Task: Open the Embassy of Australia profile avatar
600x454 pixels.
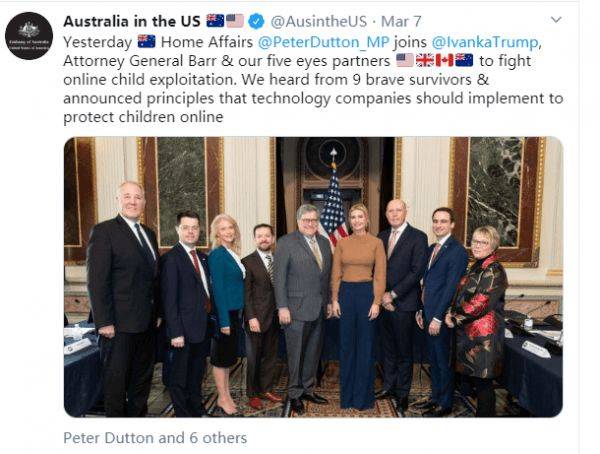Action: pyautogui.click(x=29, y=36)
